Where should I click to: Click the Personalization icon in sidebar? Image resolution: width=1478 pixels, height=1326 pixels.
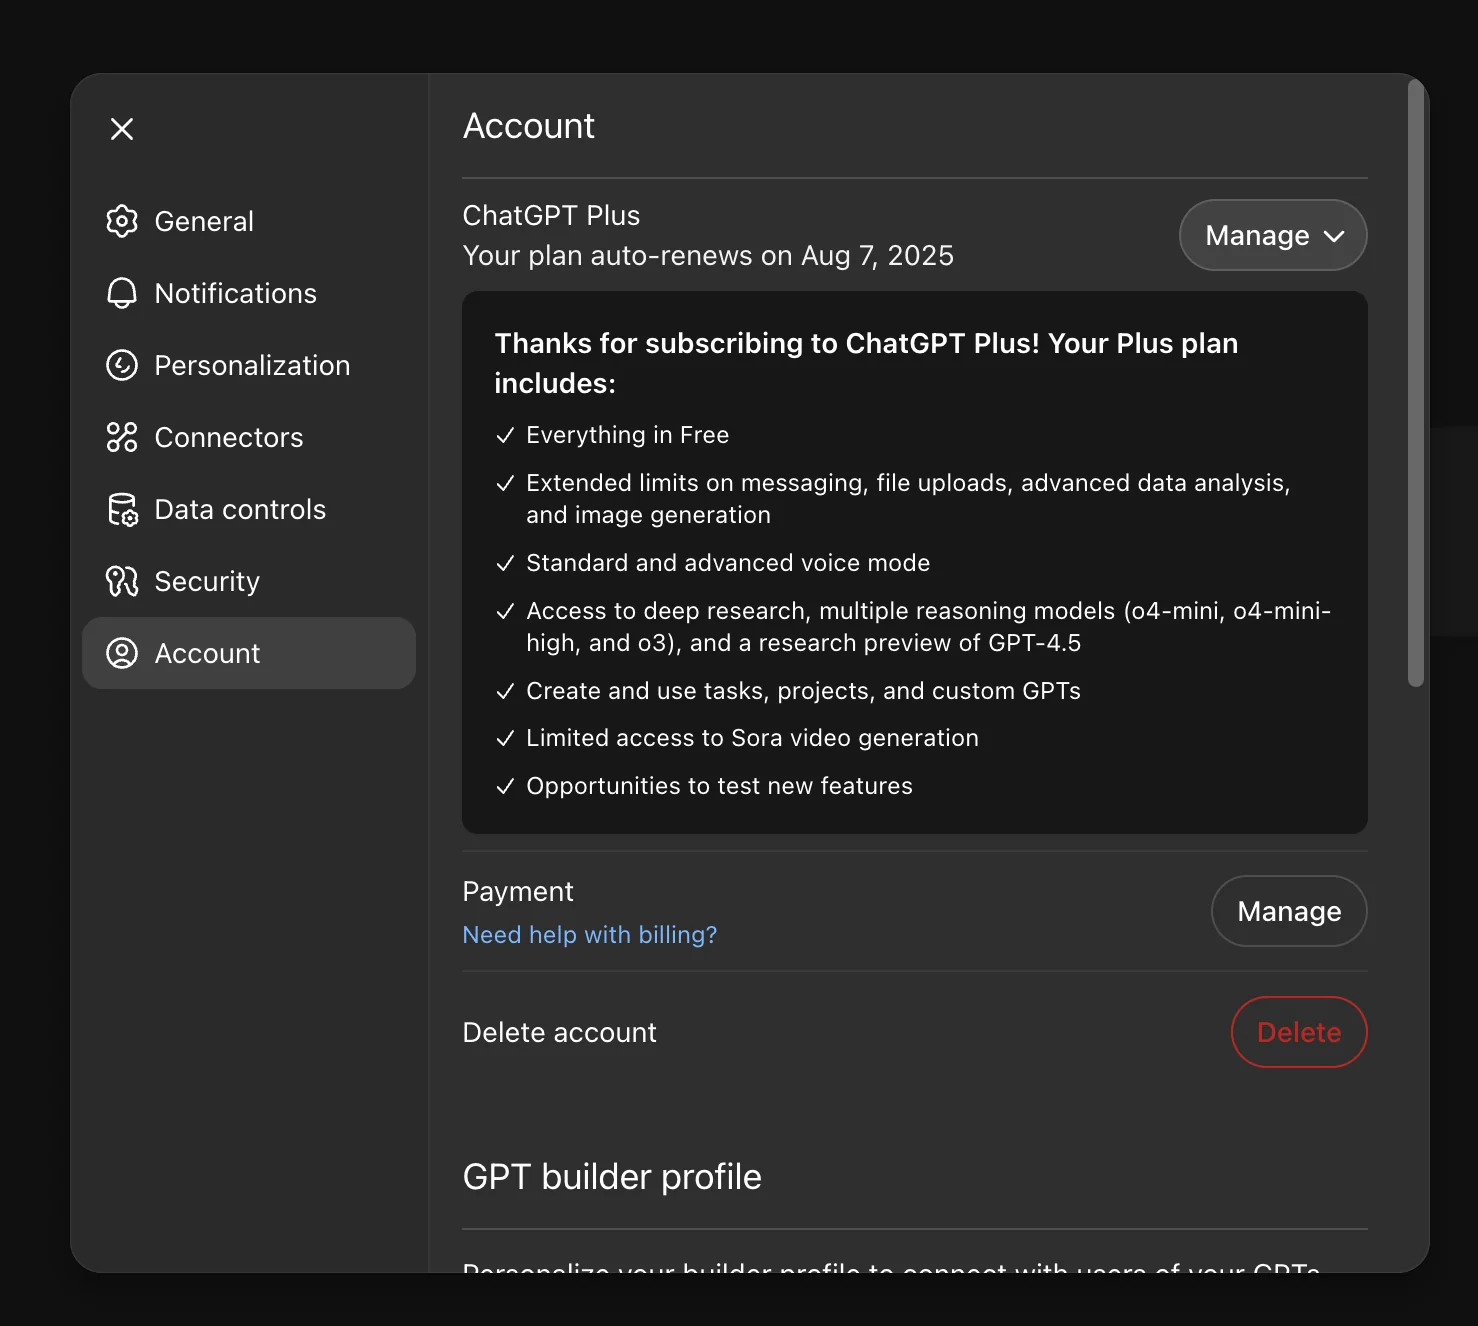point(122,365)
